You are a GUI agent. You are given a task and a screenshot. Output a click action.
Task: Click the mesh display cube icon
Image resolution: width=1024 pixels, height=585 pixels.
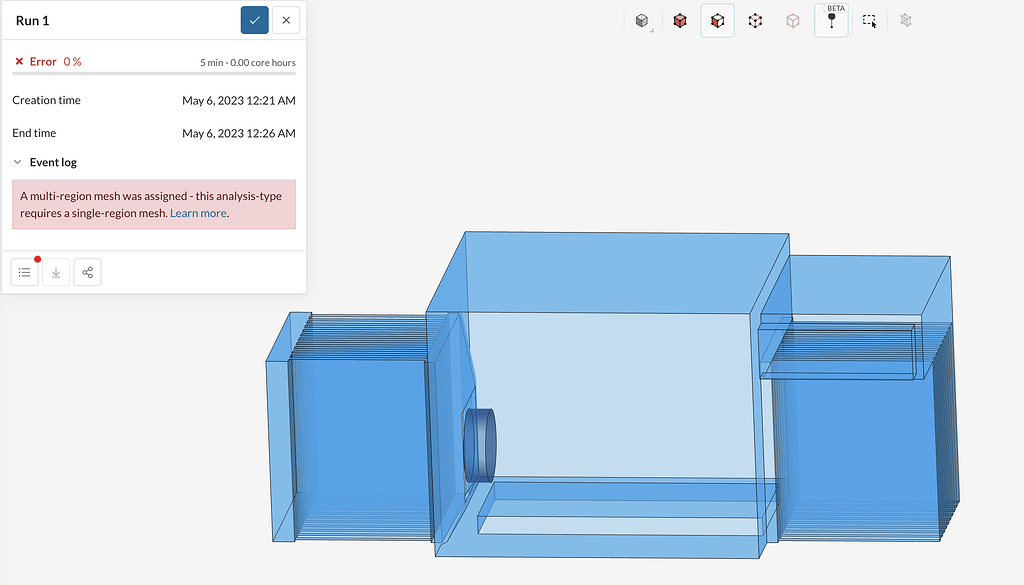(x=905, y=20)
